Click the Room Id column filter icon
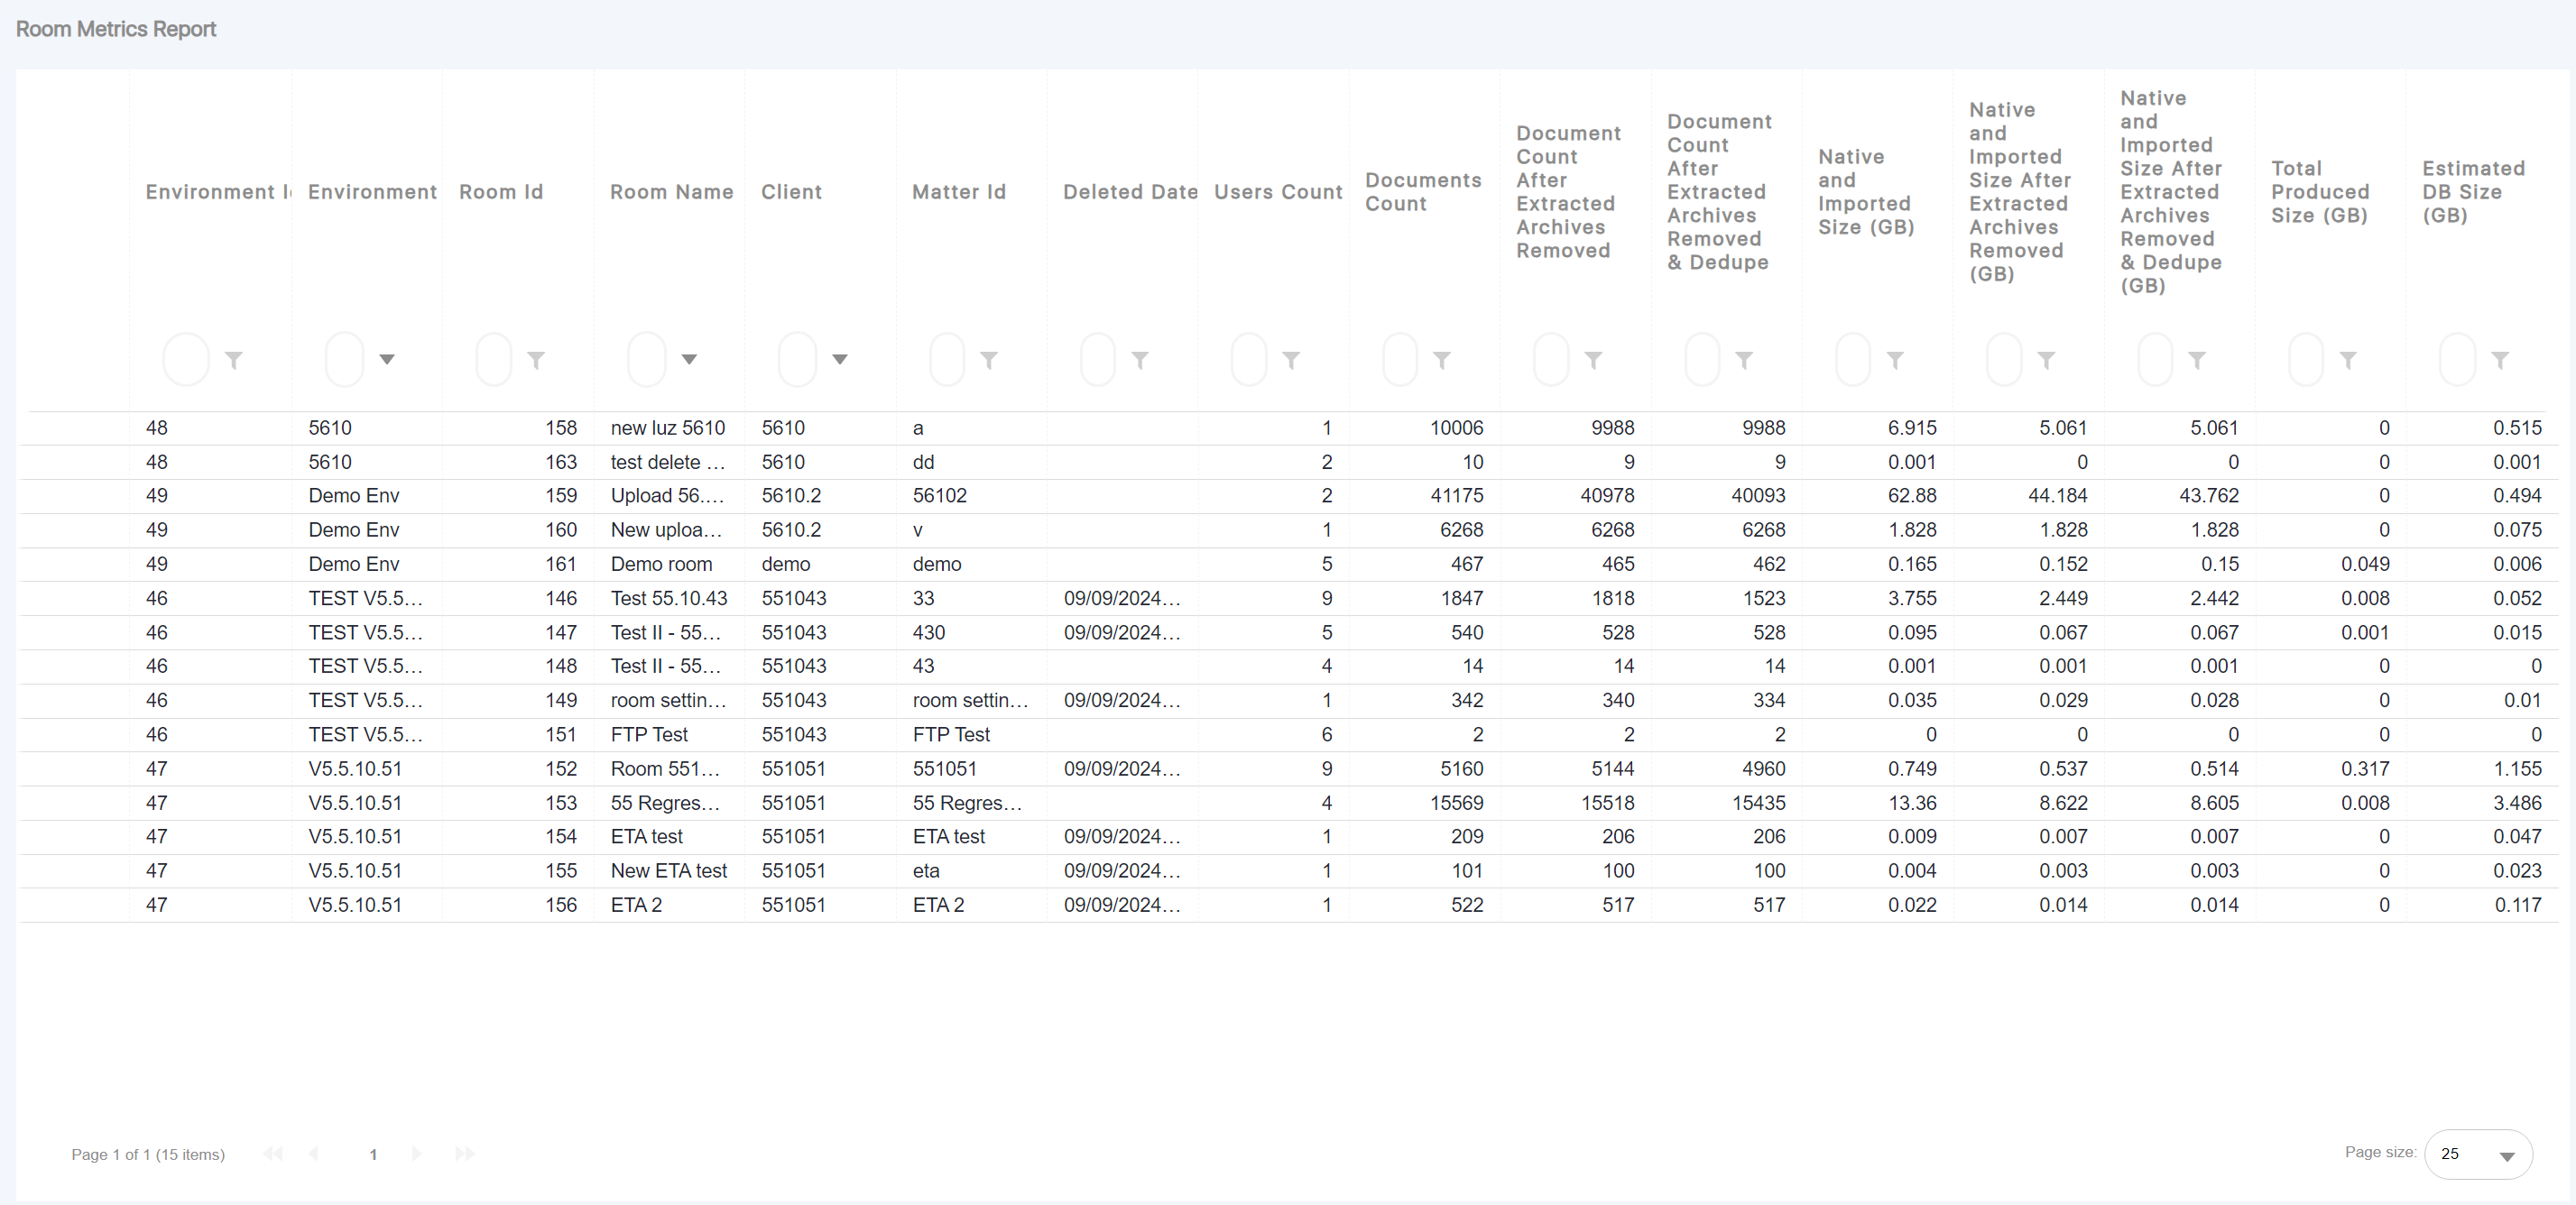2576x1205 pixels. 537,360
